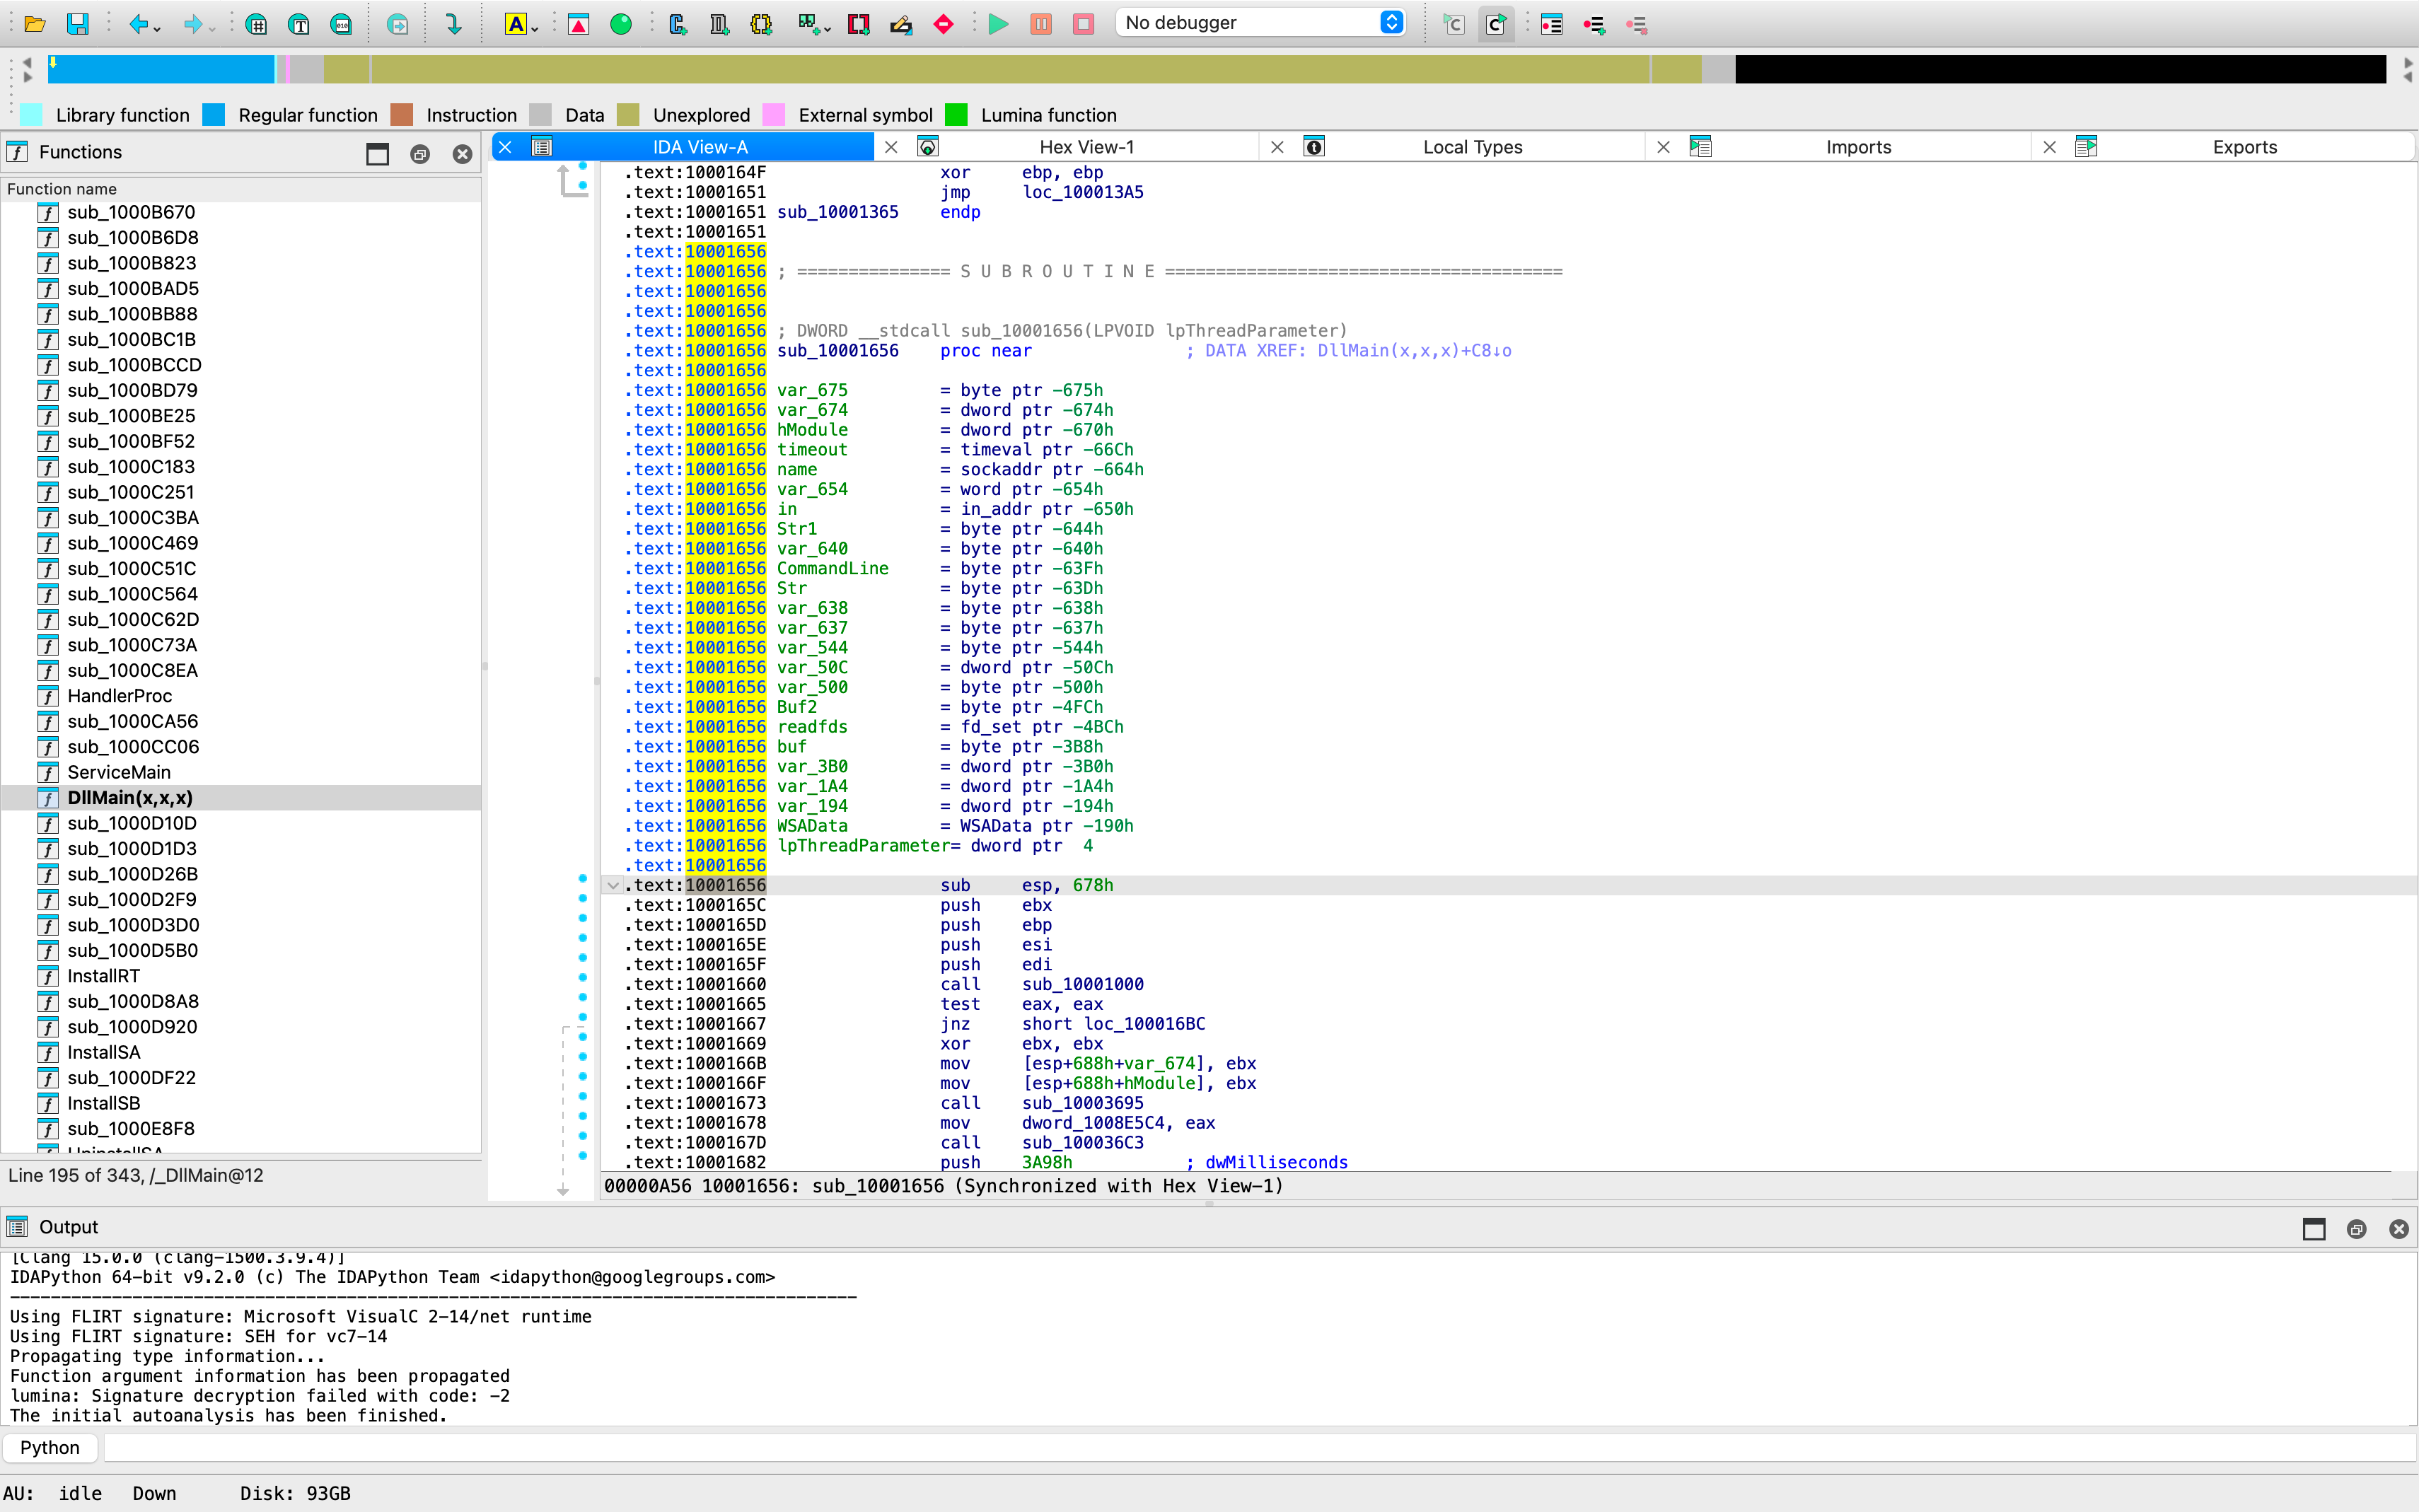Switch to Local Types tab
Viewport: 2419px width, 1512px height.
[x=1472, y=147]
